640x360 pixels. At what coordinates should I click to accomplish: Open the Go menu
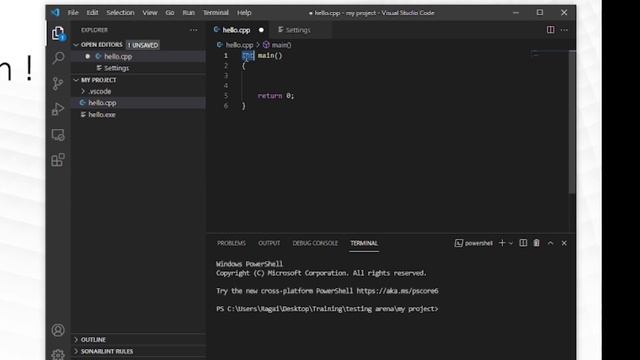170,13
